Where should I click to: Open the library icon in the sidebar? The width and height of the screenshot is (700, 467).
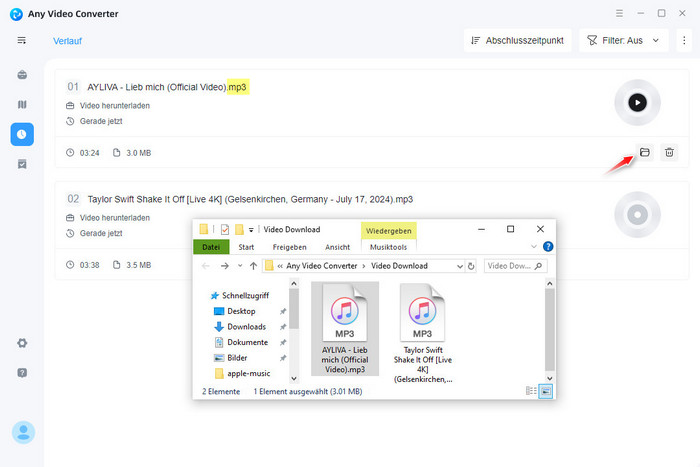22,104
